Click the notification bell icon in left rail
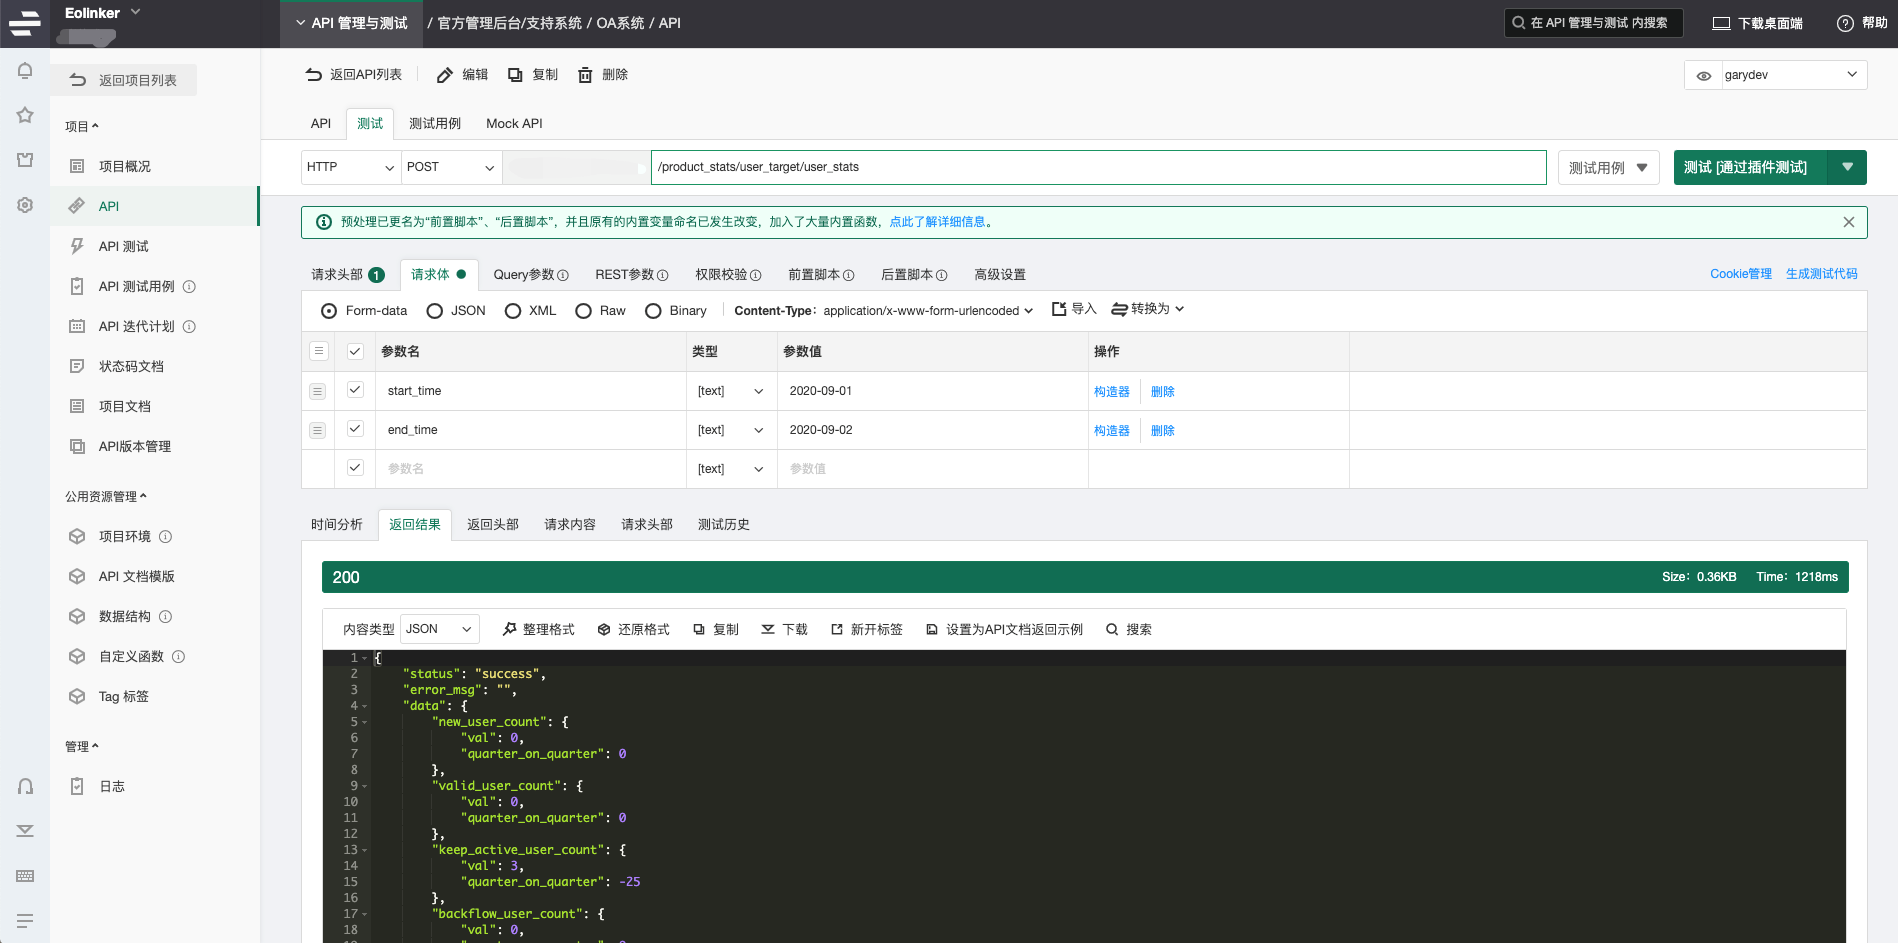 point(25,71)
